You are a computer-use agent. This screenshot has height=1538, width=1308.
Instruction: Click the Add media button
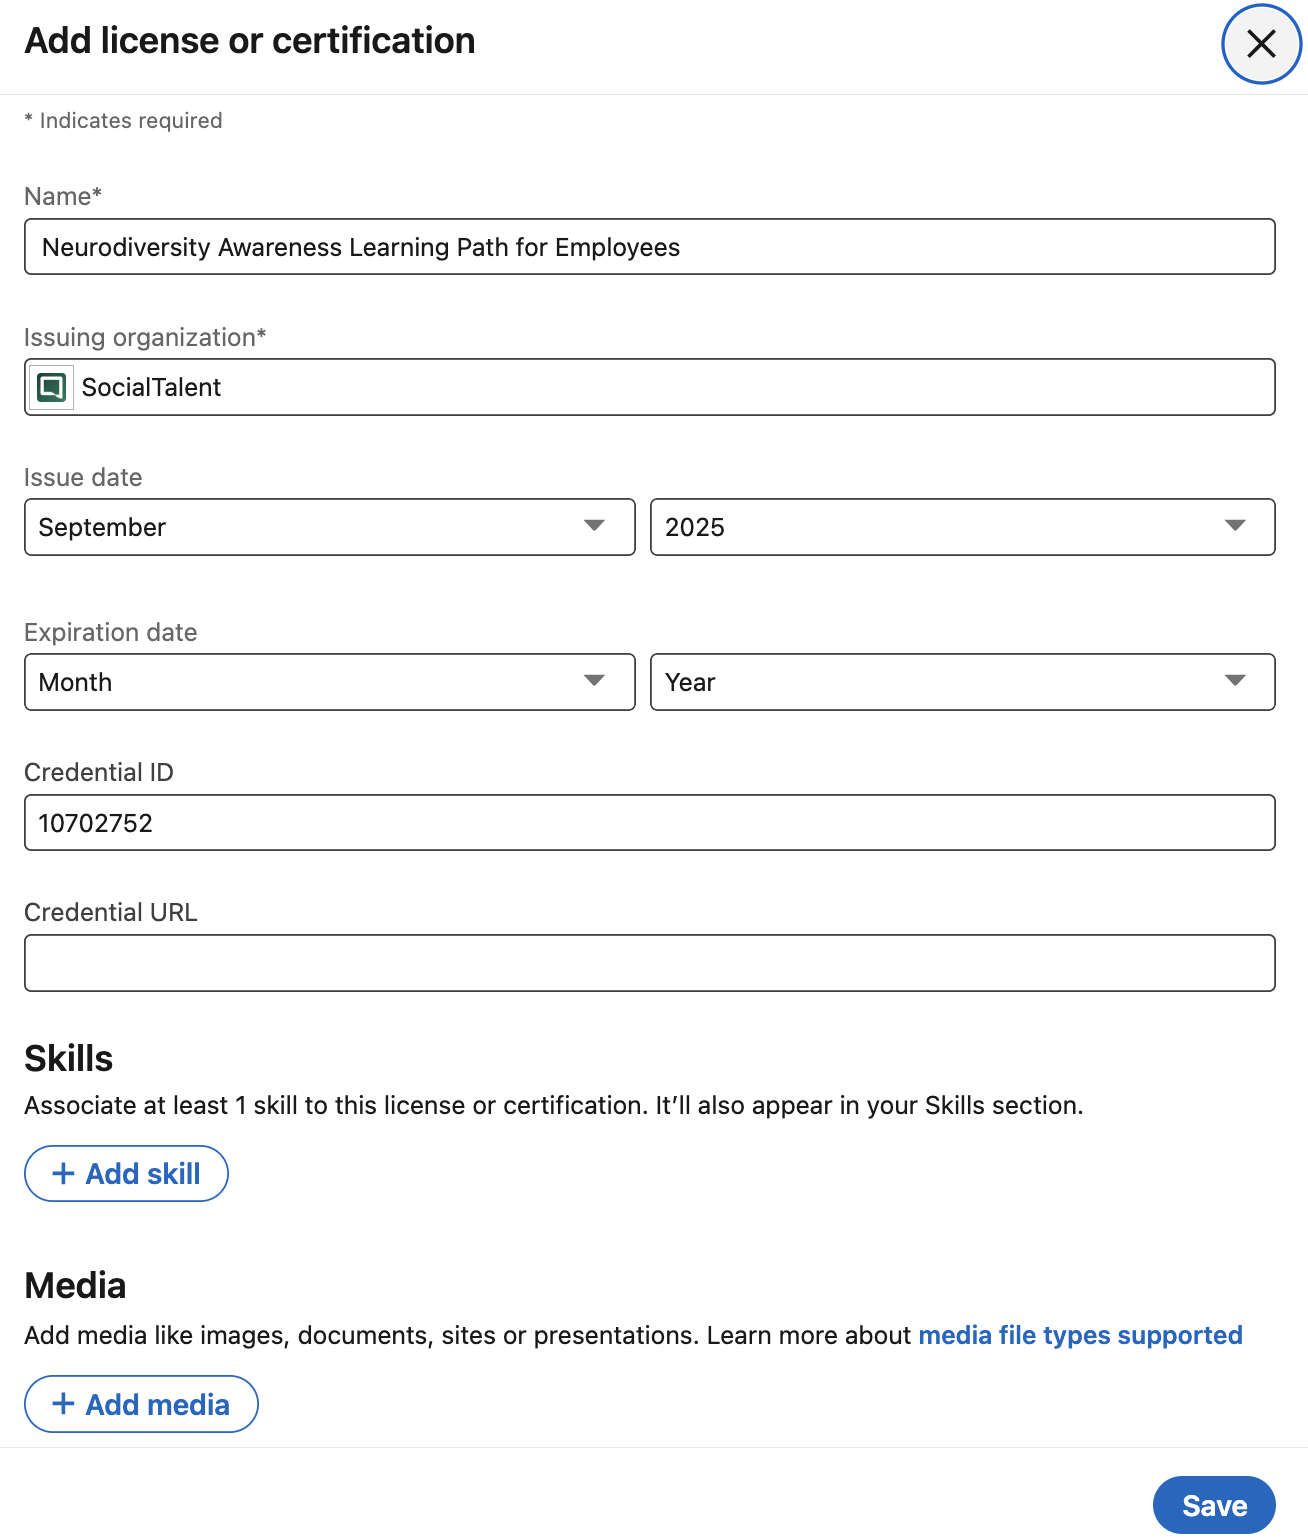click(x=141, y=1403)
